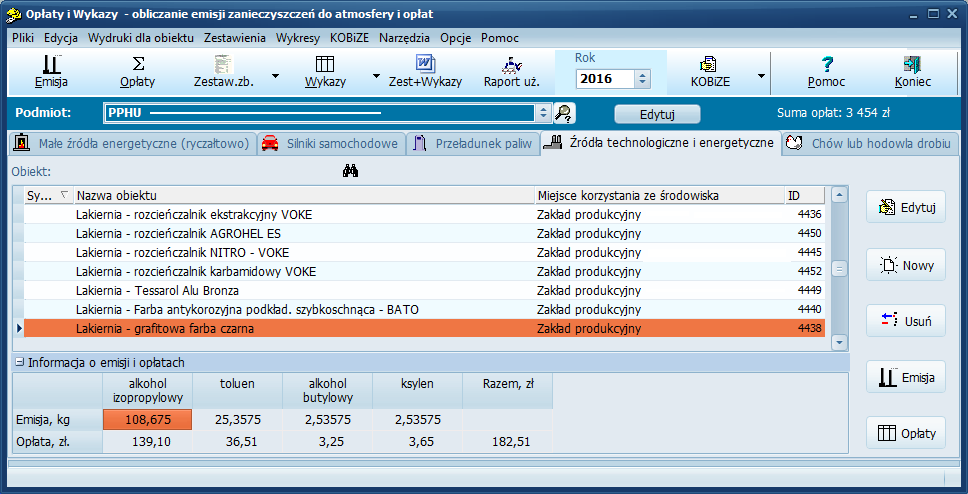968x494 pixels.
Task: Open the Wykazy table toolbar tool
Action: point(325,72)
